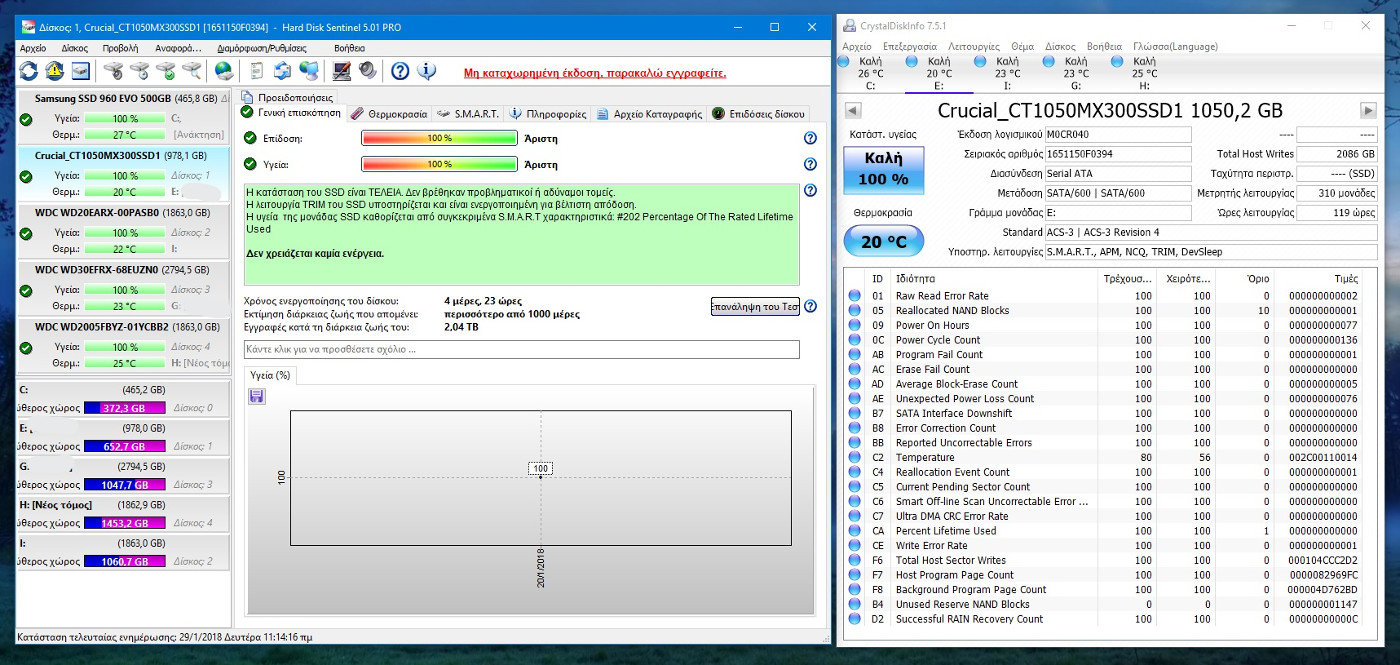Click the disk magnifier surface test toolbar icon
This screenshot has height=665, width=1400.
191,71
